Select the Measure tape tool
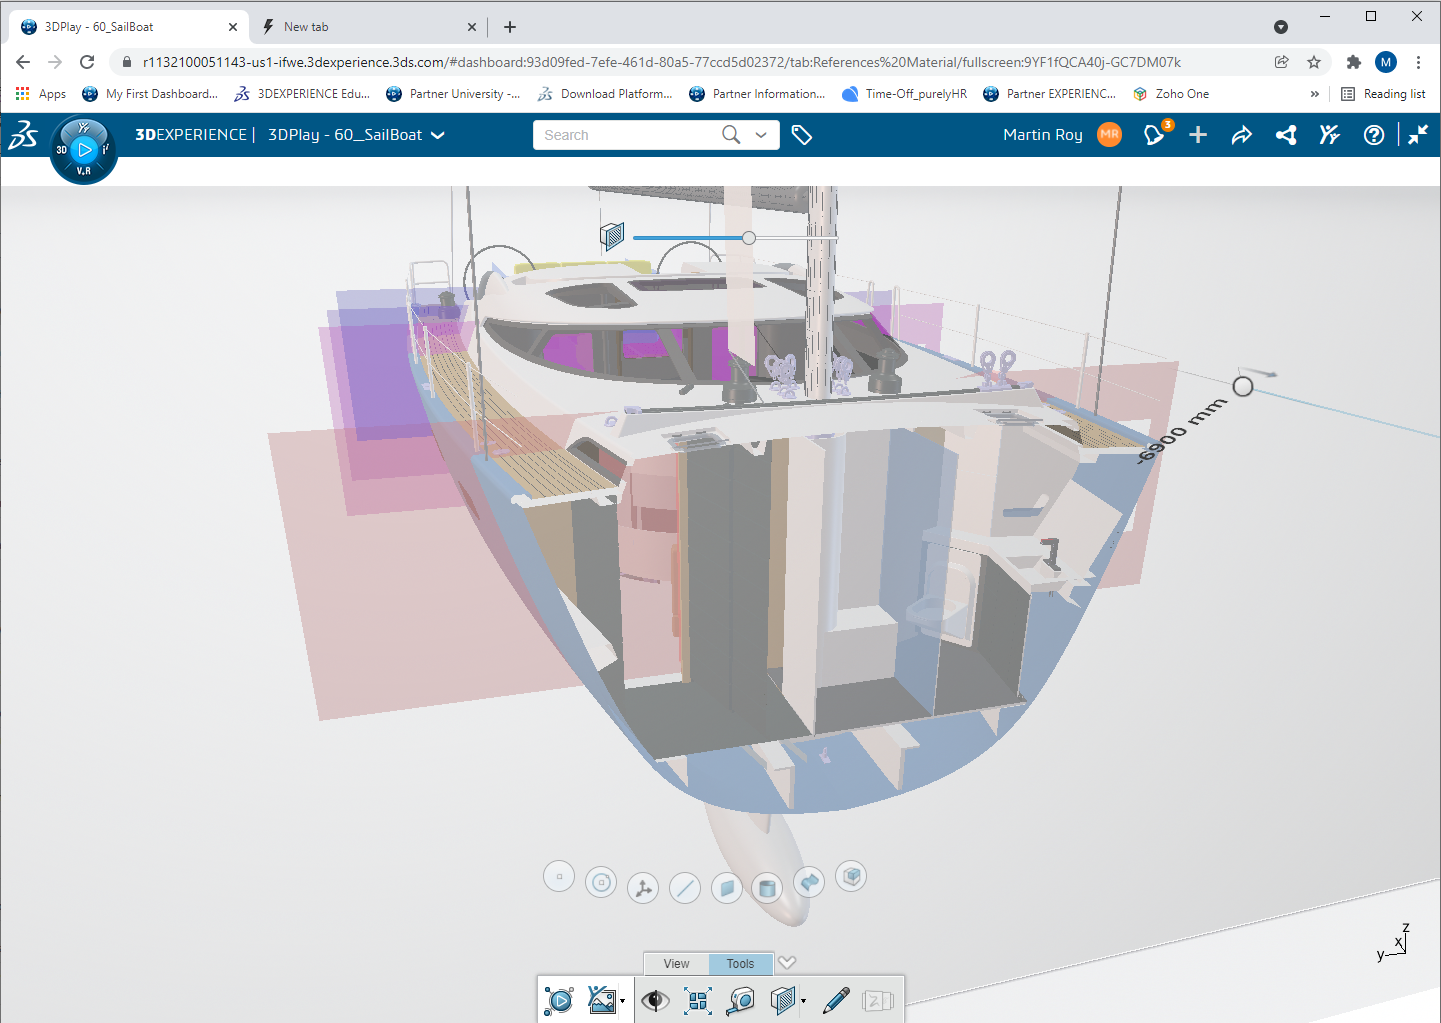The height and width of the screenshot is (1023, 1441). (x=741, y=1000)
